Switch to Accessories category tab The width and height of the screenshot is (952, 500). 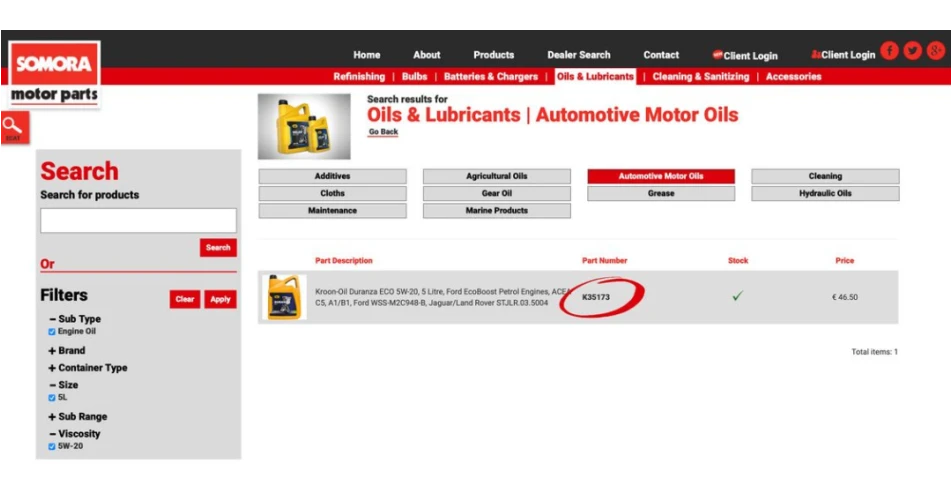[794, 76]
